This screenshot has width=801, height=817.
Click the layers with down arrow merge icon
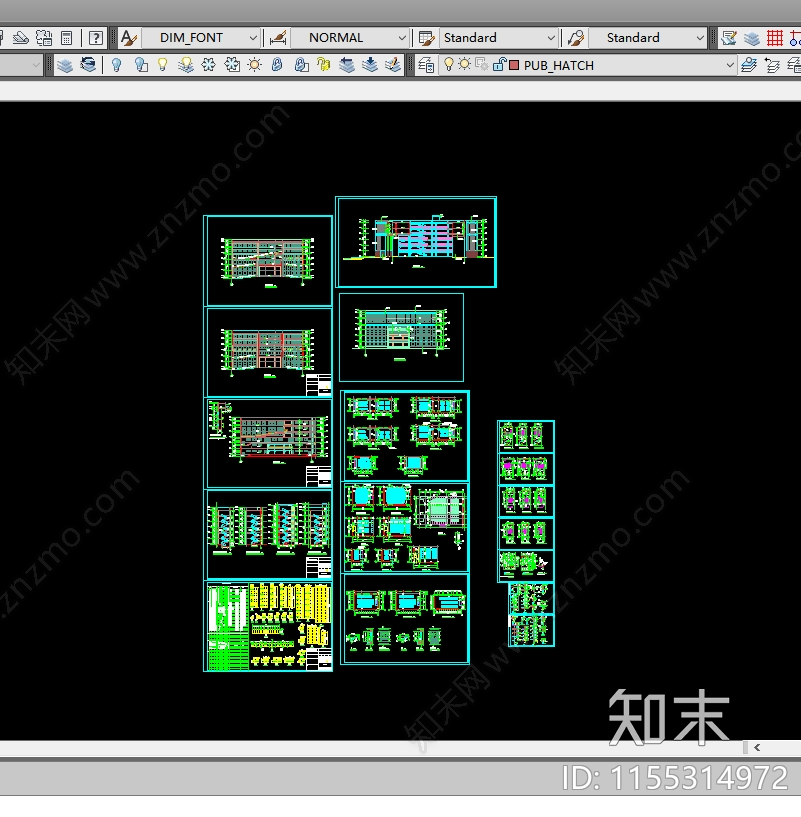[369, 65]
